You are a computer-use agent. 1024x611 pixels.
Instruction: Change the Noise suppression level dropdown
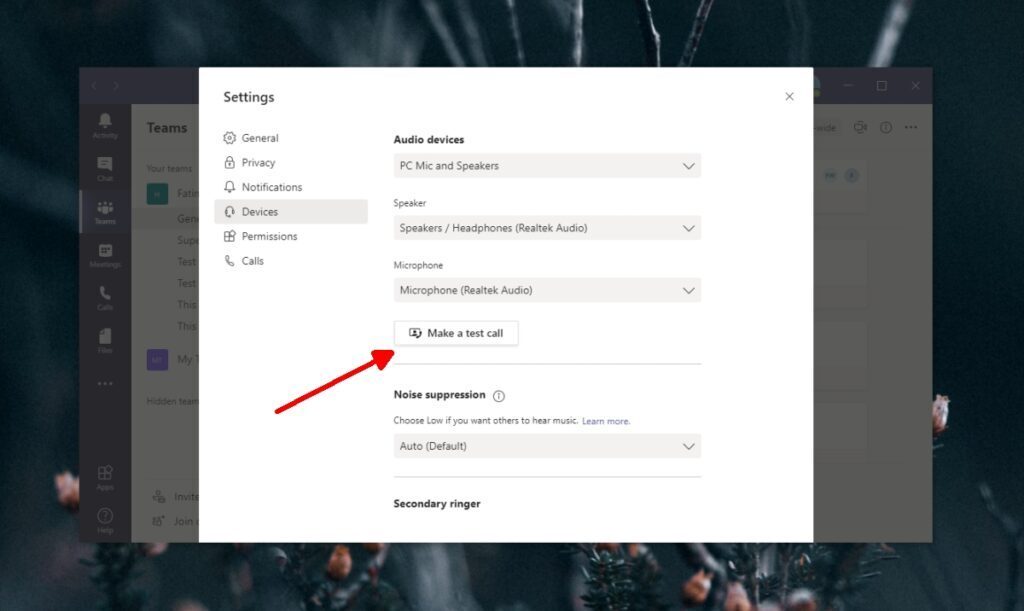pyautogui.click(x=547, y=446)
